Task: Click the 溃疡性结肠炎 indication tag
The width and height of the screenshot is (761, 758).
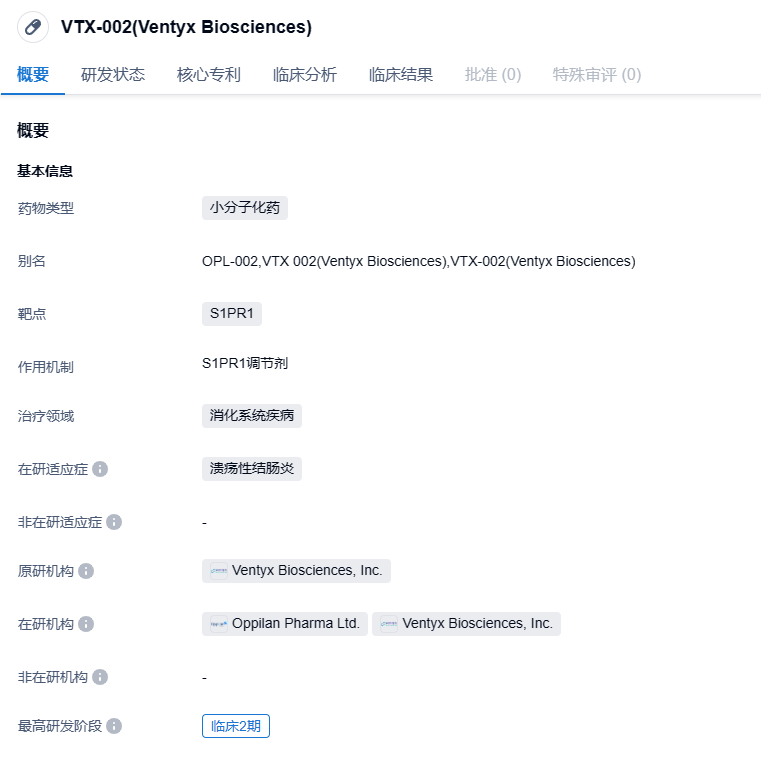Action: pos(252,469)
